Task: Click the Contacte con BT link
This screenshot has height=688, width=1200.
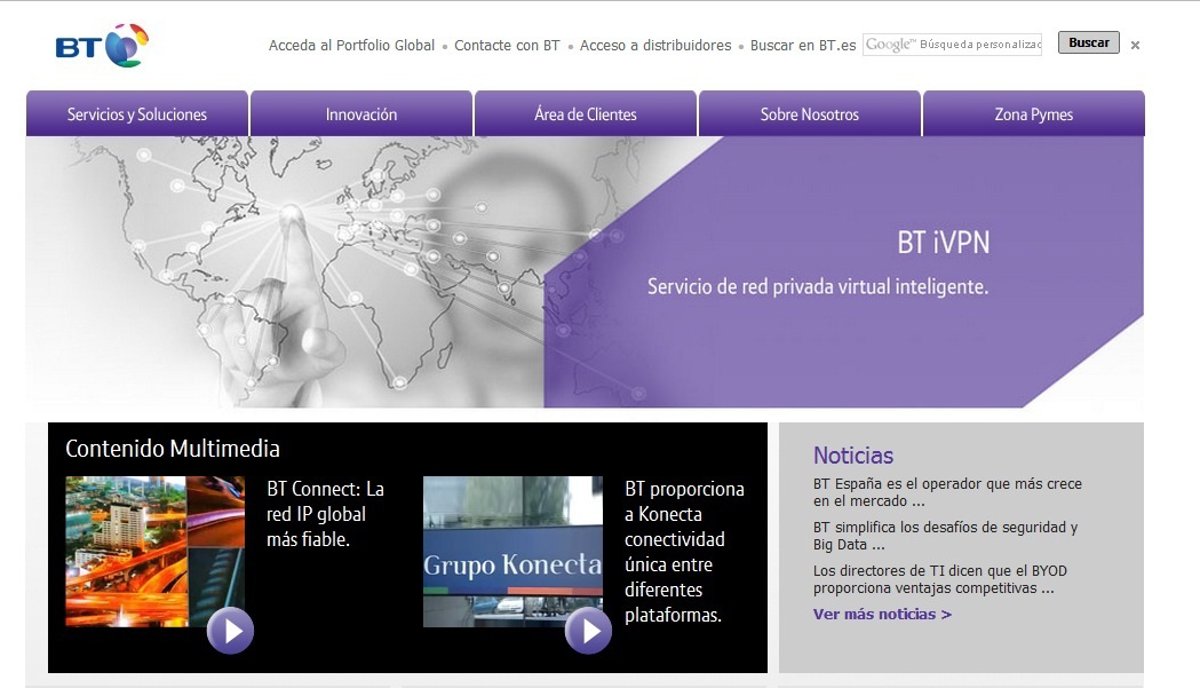Action: click(507, 45)
